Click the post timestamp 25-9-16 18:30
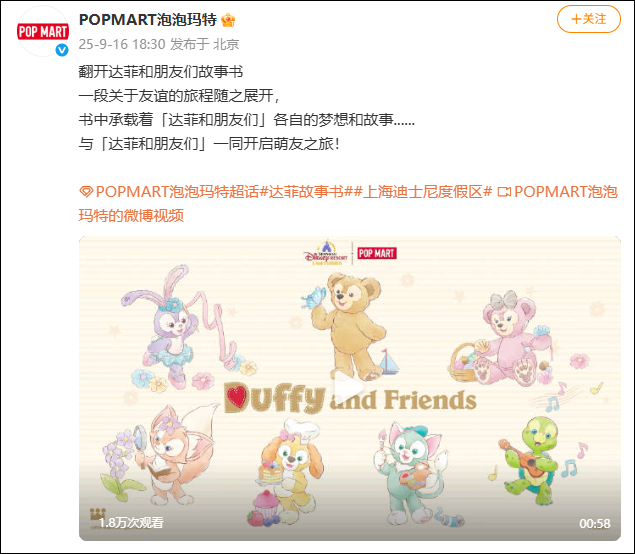Screen dimensions: 635x554 coord(122,44)
